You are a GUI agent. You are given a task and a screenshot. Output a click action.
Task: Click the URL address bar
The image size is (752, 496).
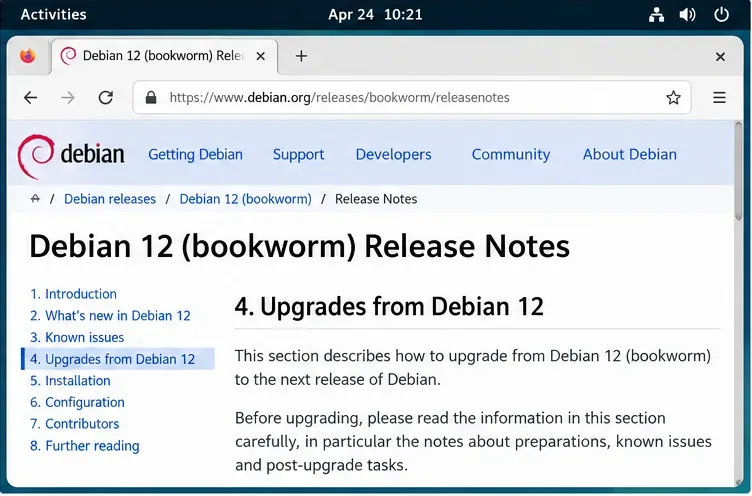pyautogui.click(x=412, y=98)
